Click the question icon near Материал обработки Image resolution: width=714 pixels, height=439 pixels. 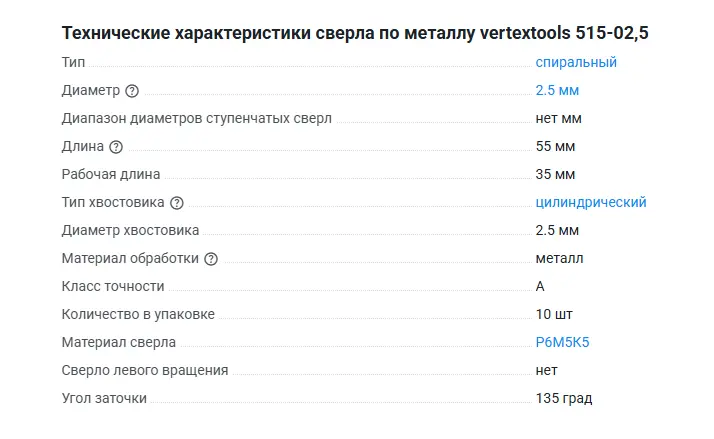(x=210, y=259)
